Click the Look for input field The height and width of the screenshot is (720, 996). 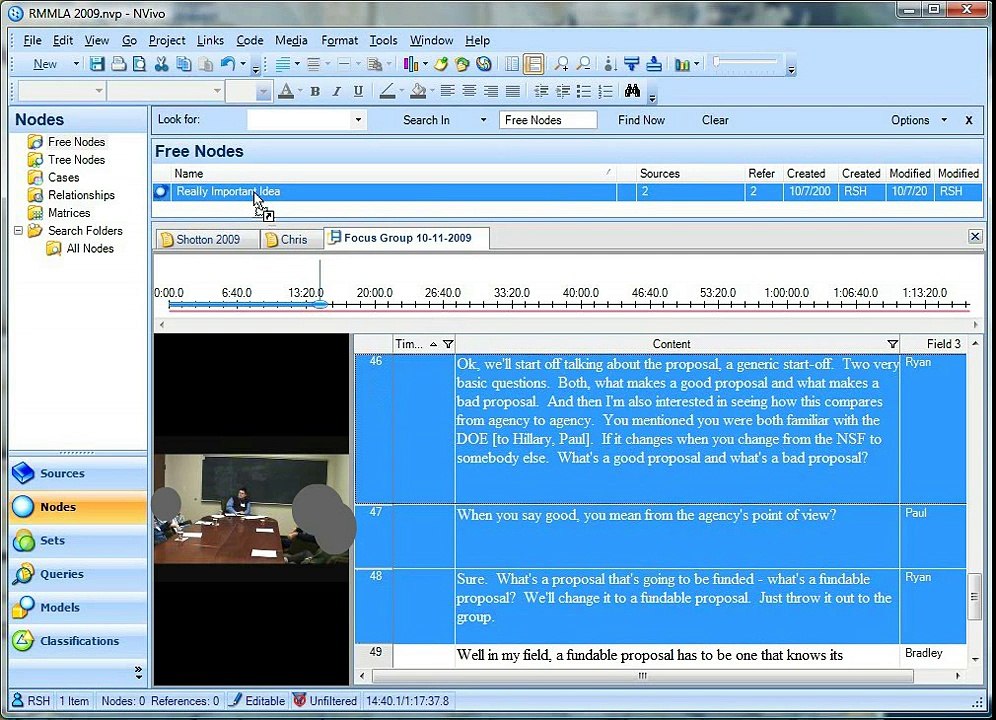(299, 119)
